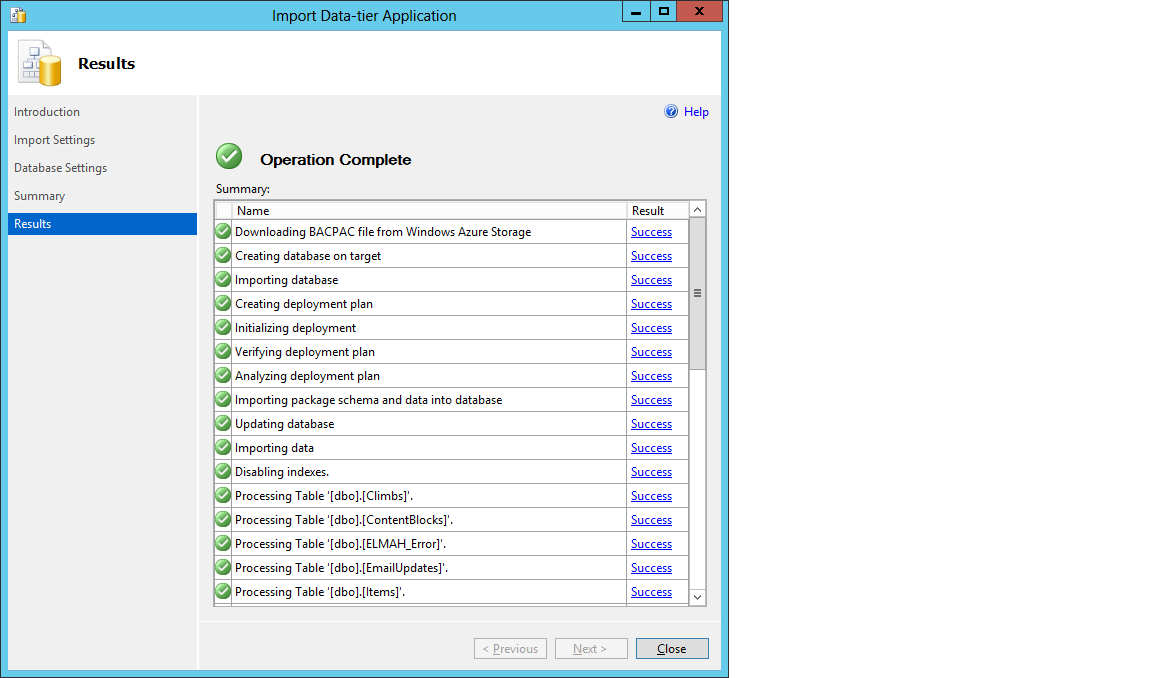Viewport: 1152px width, 678px height.
Task: Open Success link for Verifying deployment plan
Action: tap(651, 352)
